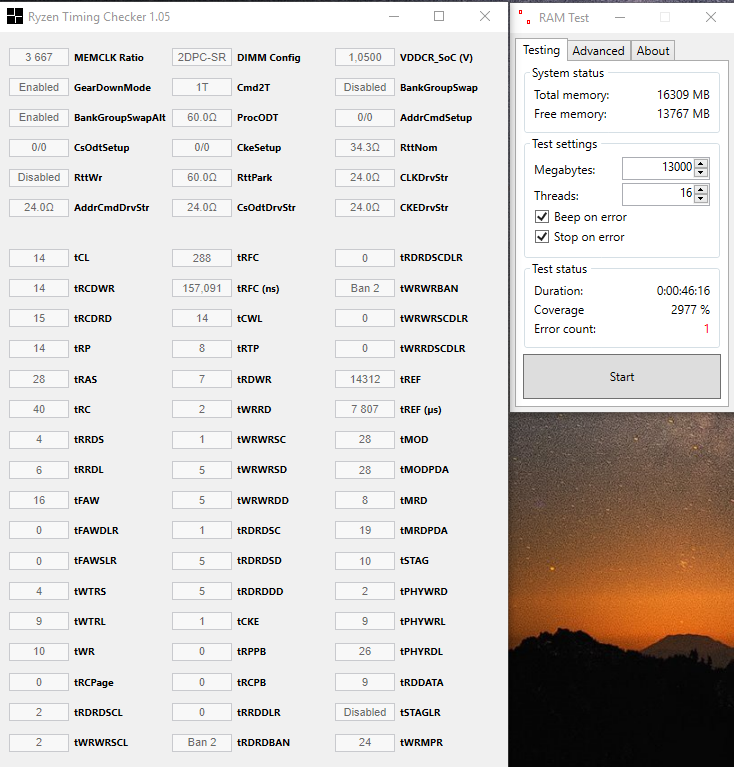Click the tRFC (ns) value 157,091
The height and width of the screenshot is (767, 734).
(202, 288)
